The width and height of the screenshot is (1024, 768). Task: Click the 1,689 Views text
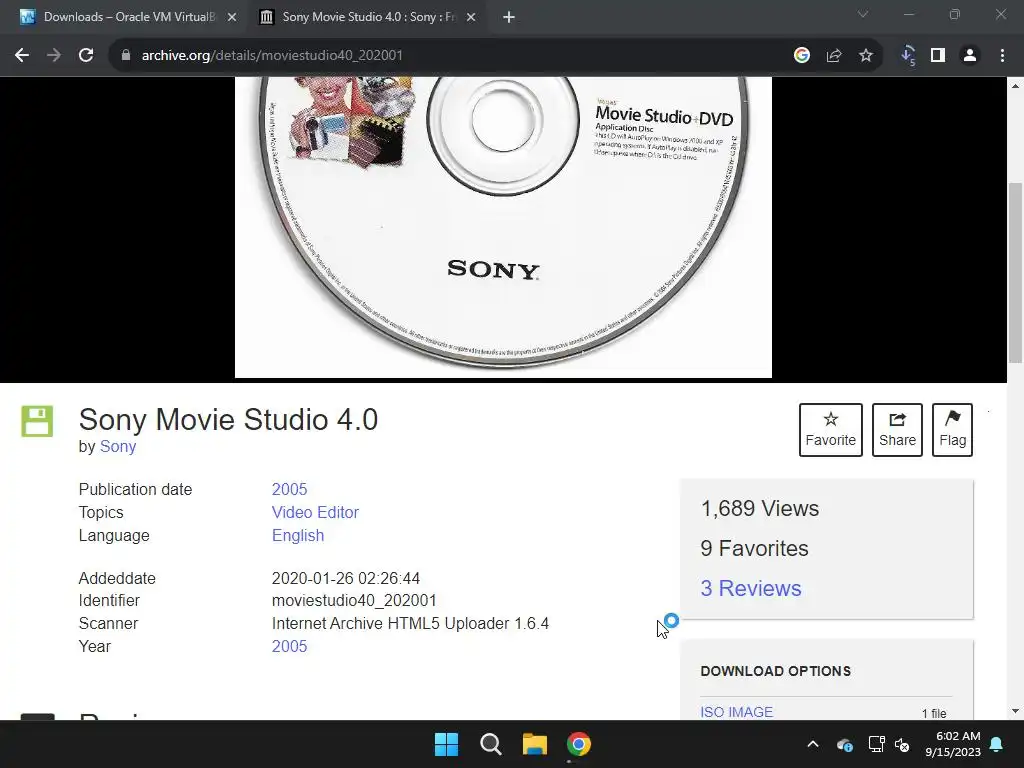[760, 508]
